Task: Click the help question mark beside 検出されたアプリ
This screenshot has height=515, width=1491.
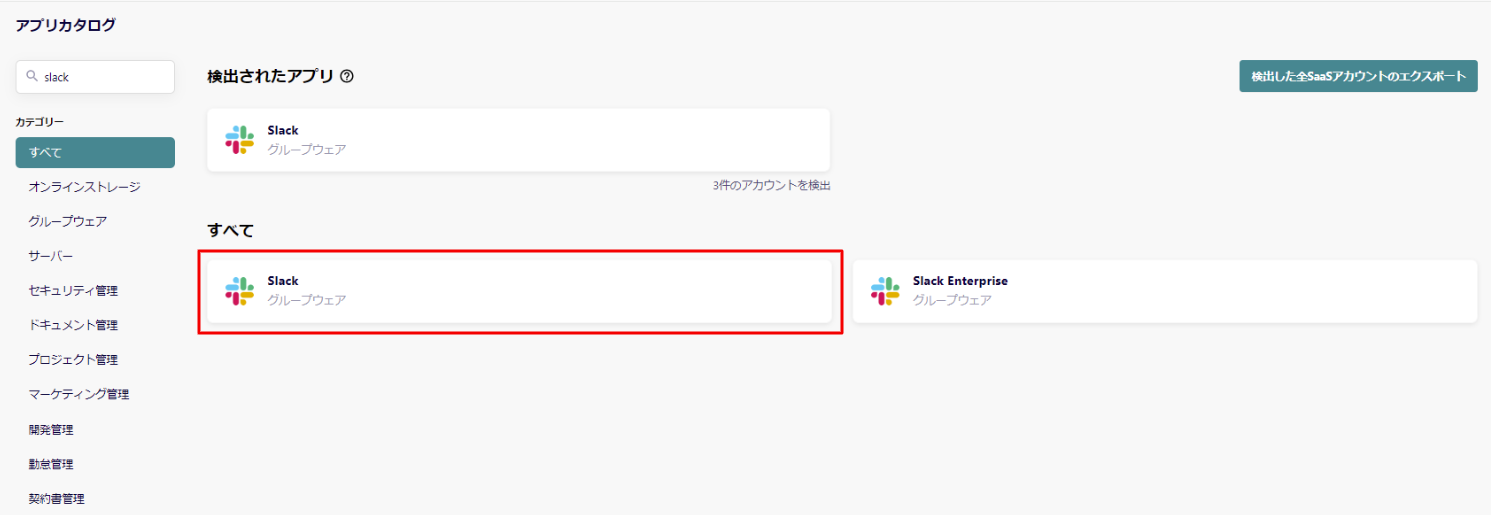Action: (347, 76)
